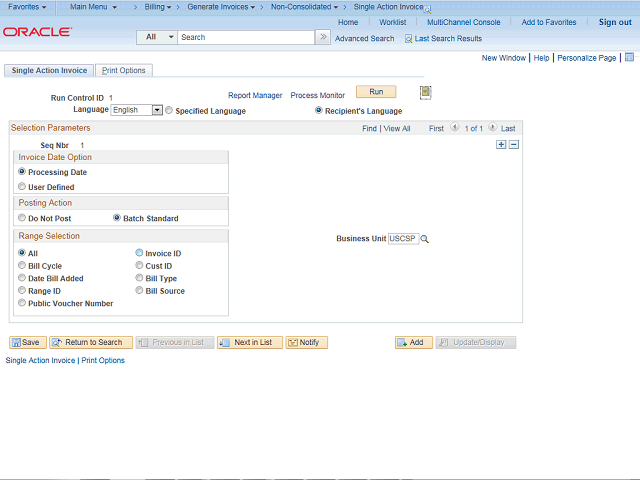Switch to the Single Action Invoice tab
The height and width of the screenshot is (480, 640).
49,70
